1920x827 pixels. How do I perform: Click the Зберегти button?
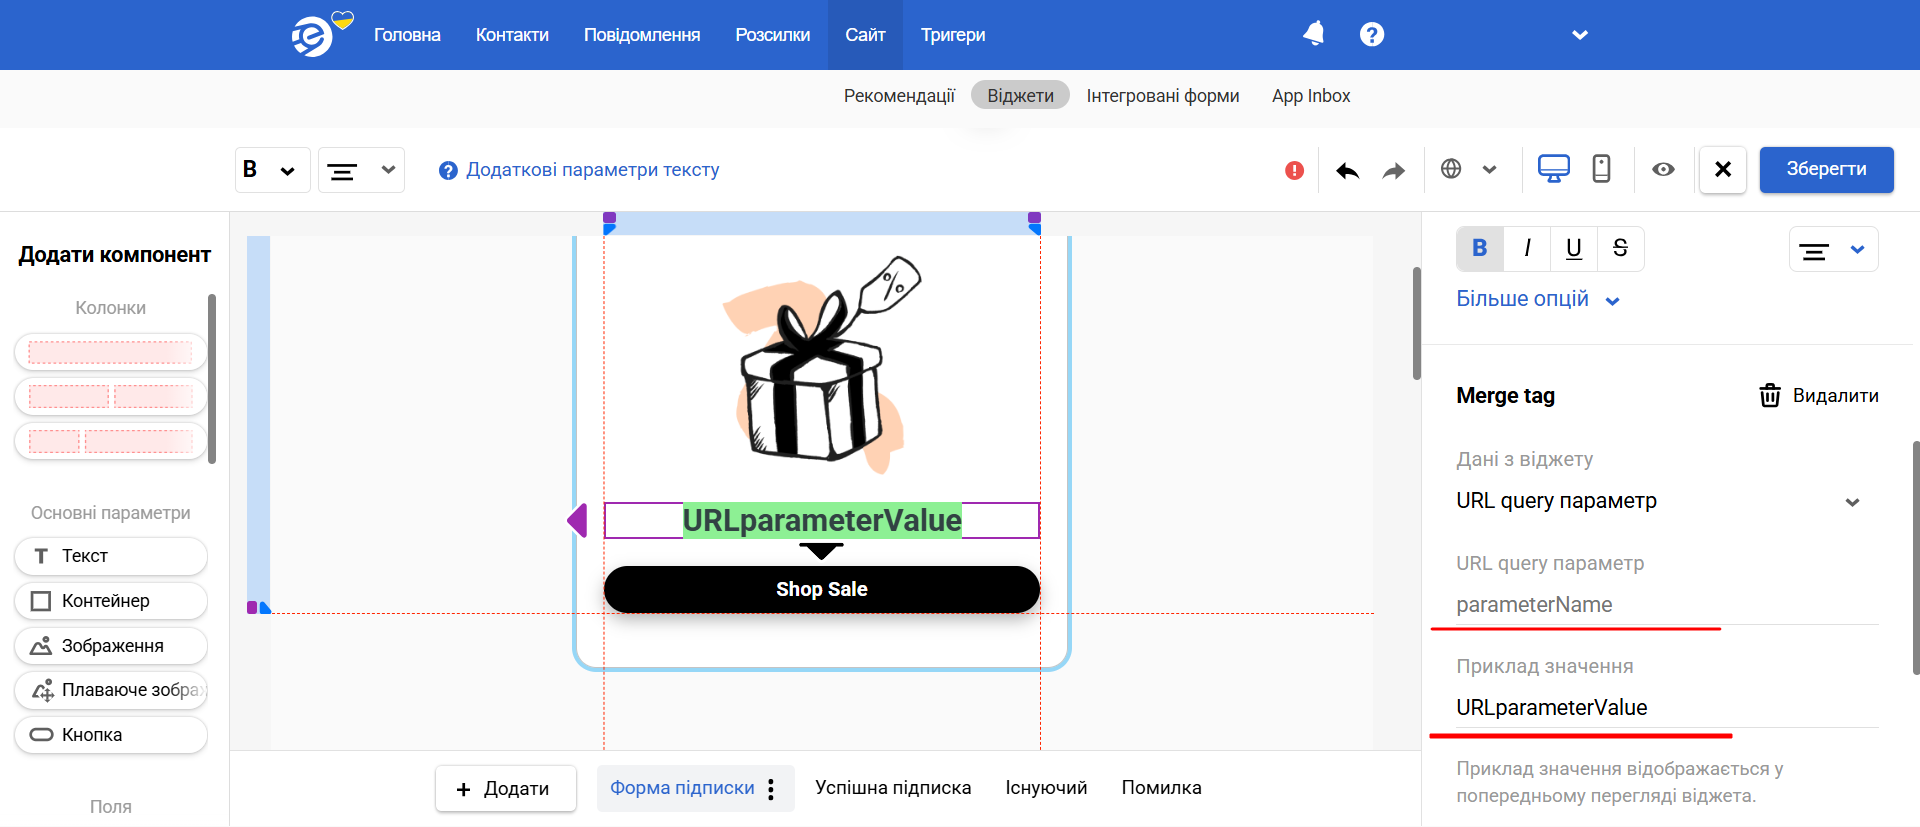click(1826, 169)
